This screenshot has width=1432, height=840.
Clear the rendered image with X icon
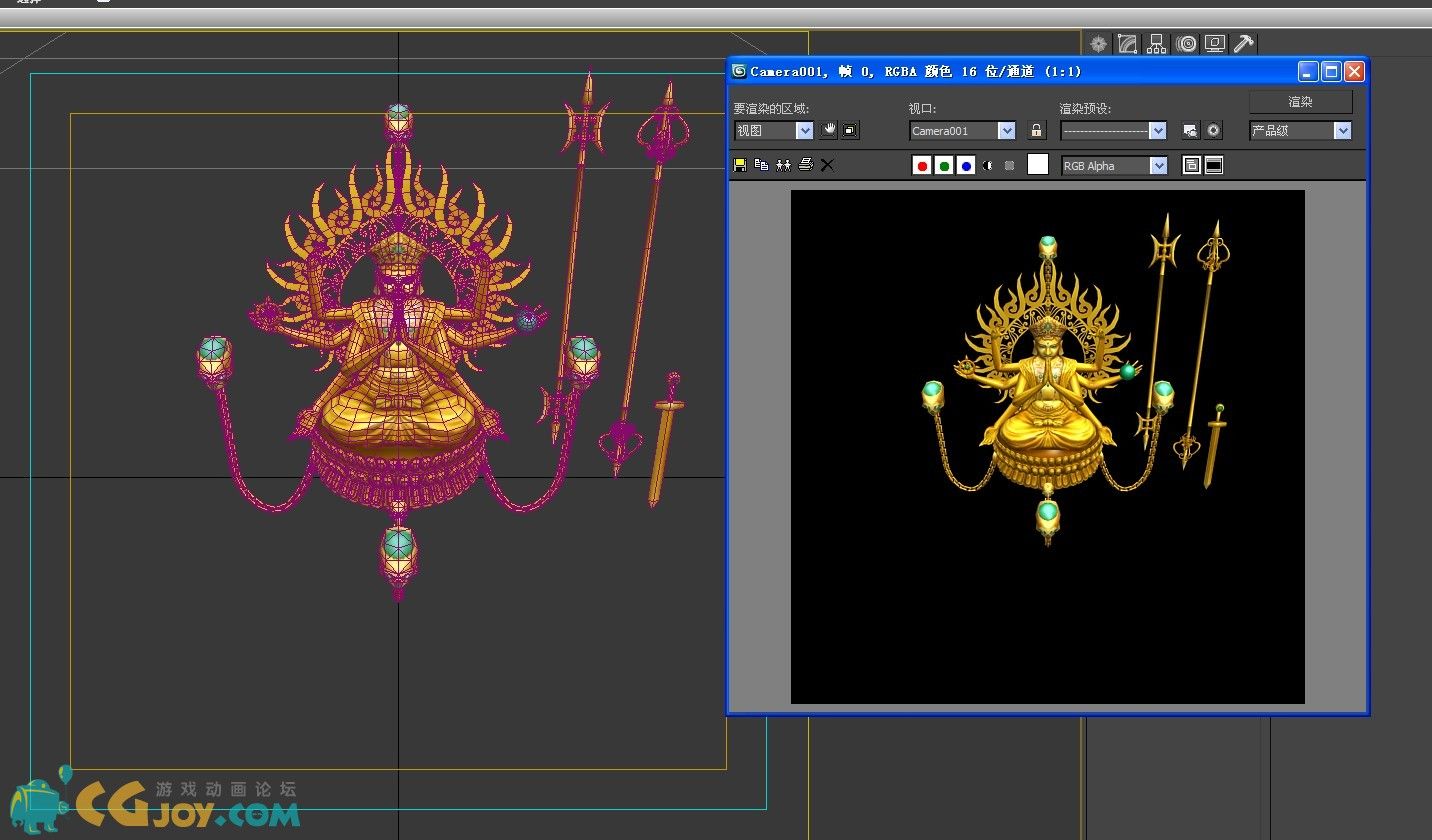[x=827, y=165]
